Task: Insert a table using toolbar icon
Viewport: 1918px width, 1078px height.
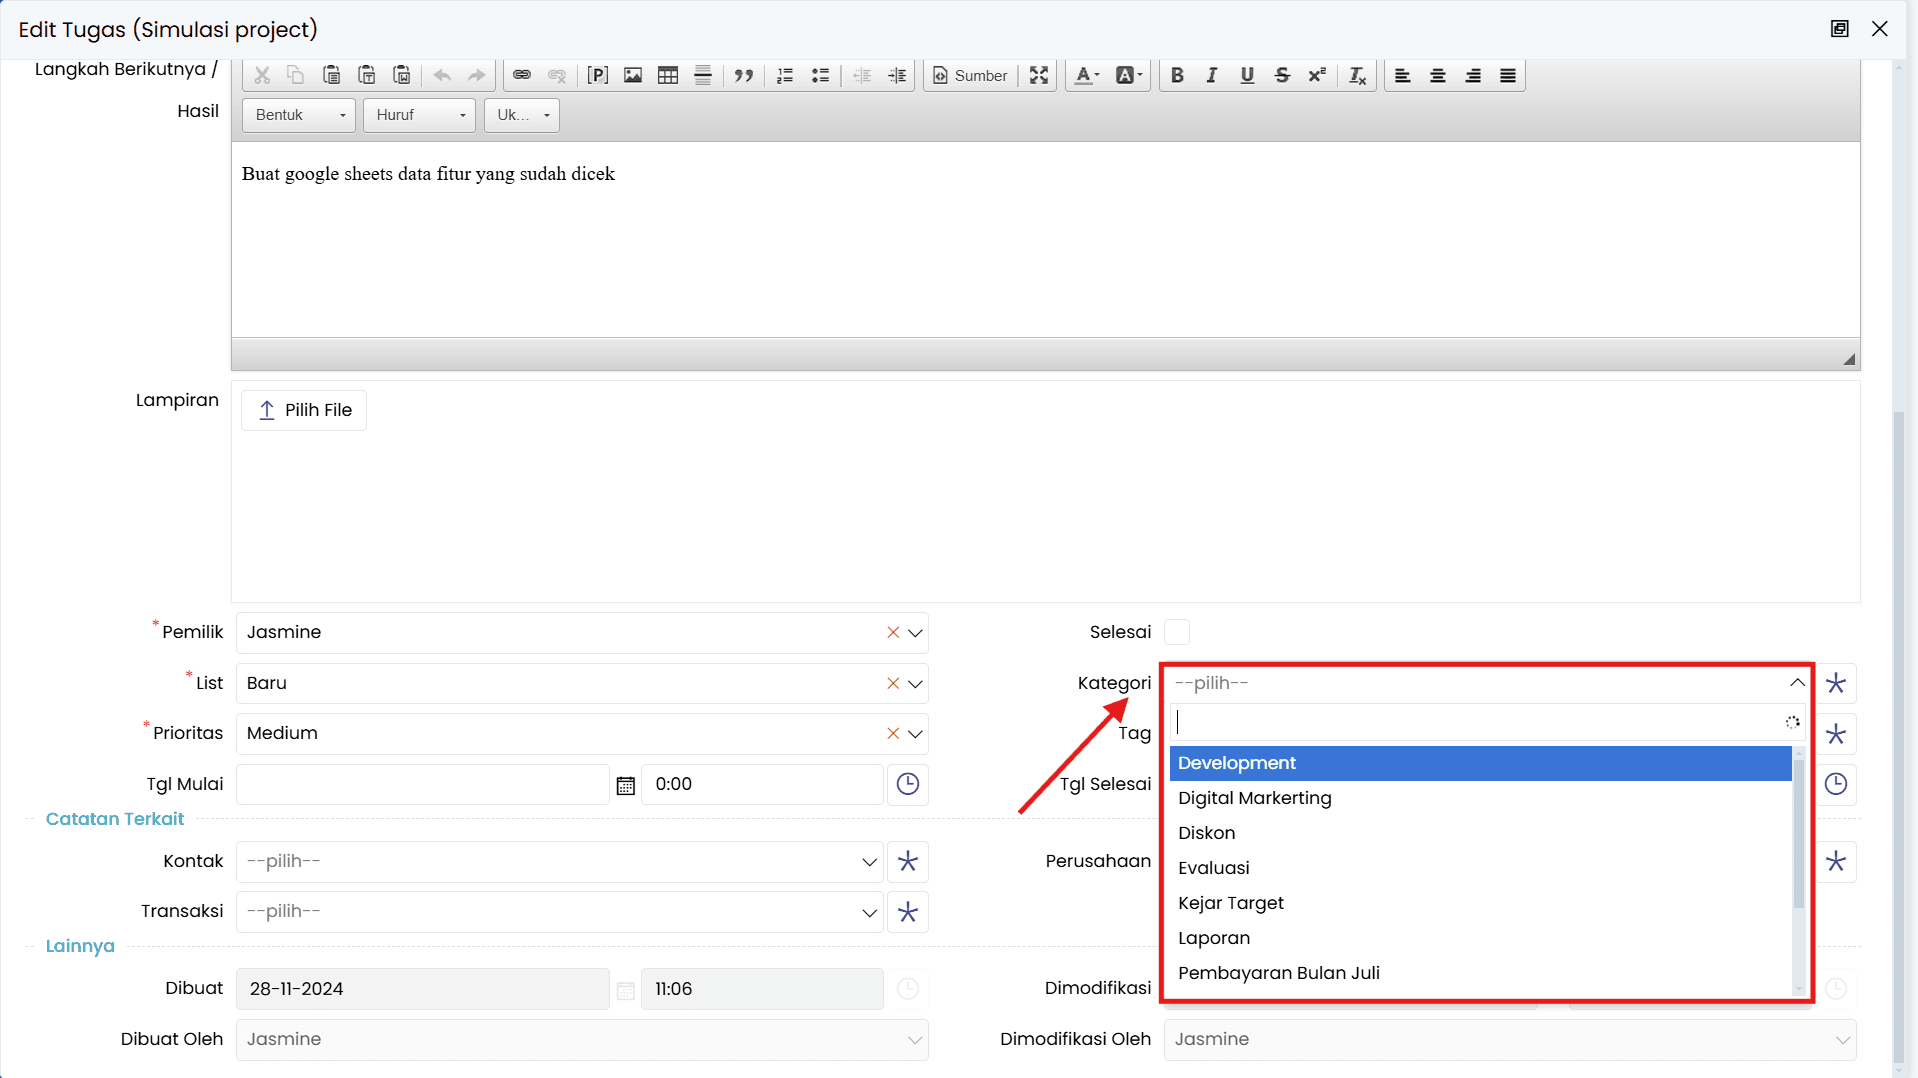Action: [668, 75]
